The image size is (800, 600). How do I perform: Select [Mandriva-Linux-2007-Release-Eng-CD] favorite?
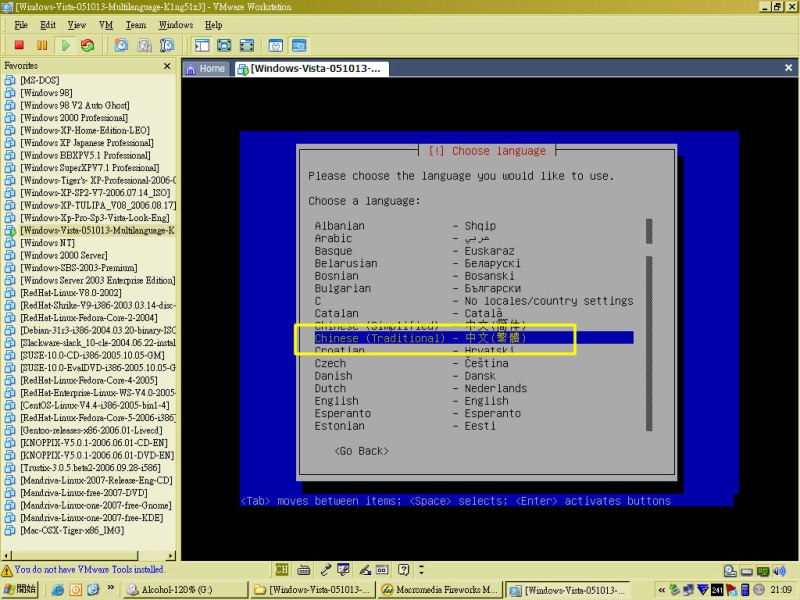tap(96, 480)
